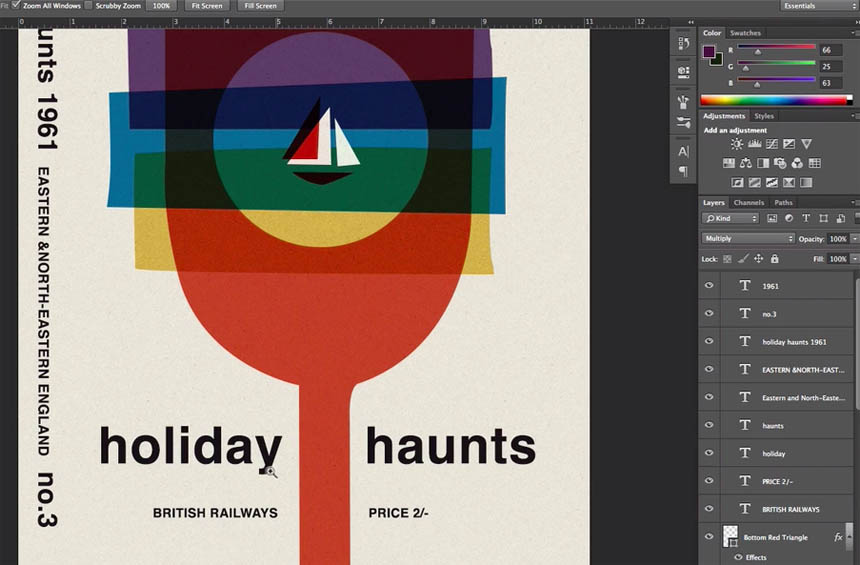Open the Color panel flyout menu
The width and height of the screenshot is (860, 565).
coord(855,33)
